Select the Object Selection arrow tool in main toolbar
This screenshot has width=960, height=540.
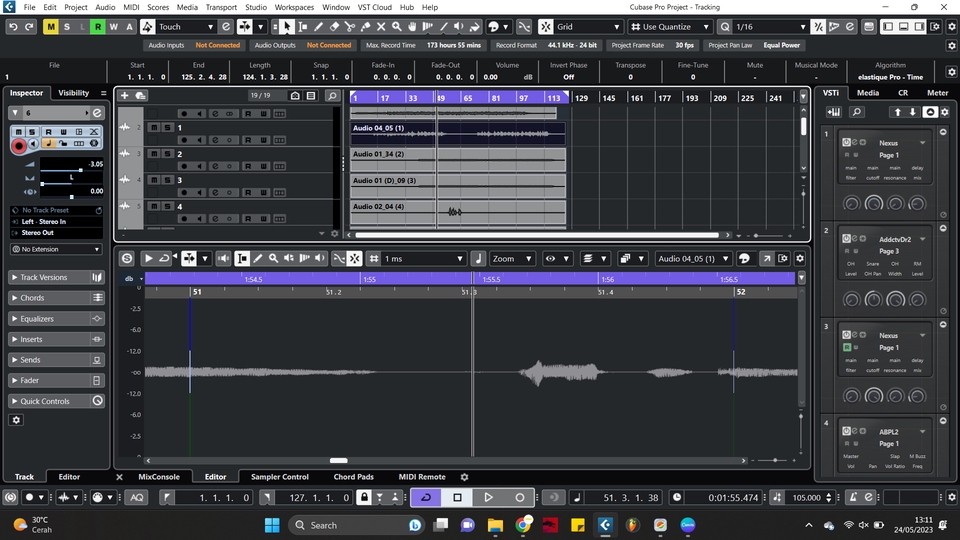[287, 27]
